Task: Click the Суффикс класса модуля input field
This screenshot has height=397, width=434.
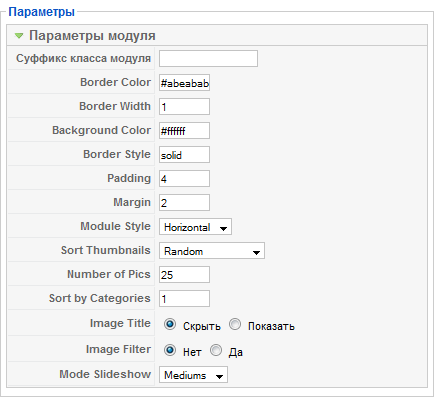Action: (208, 59)
